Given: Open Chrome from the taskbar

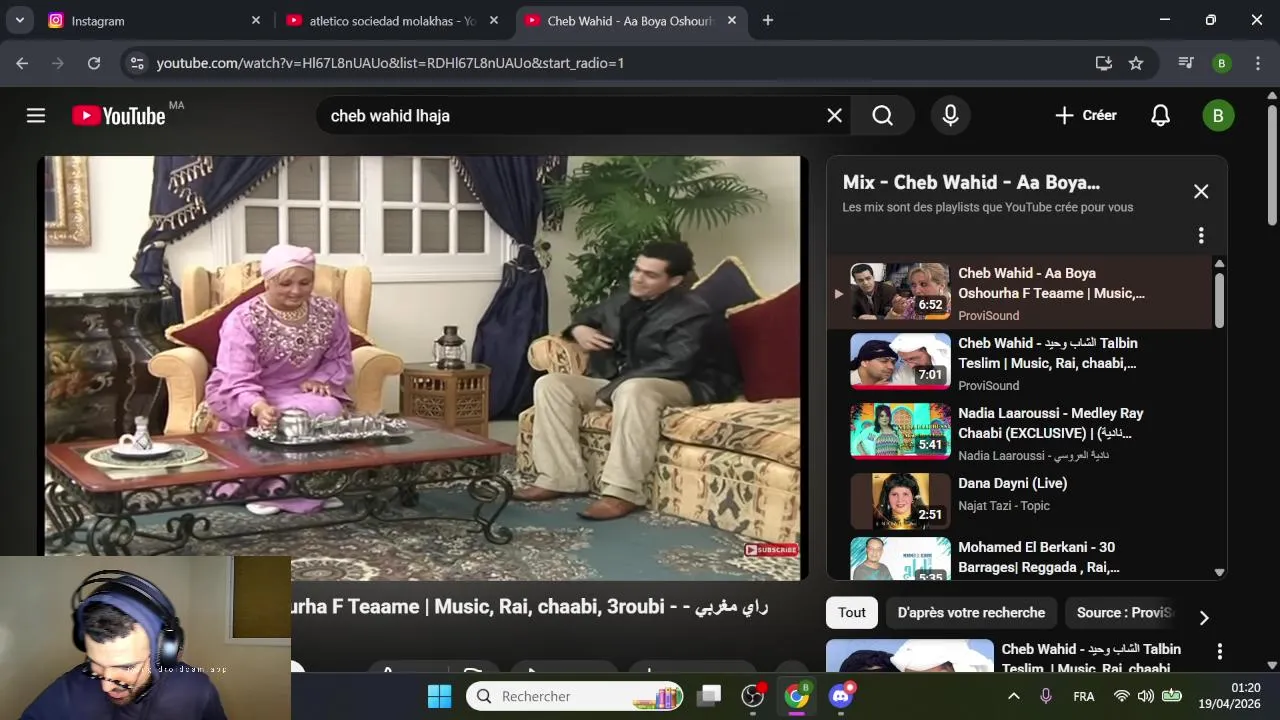Looking at the screenshot, I should click(x=797, y=696).
